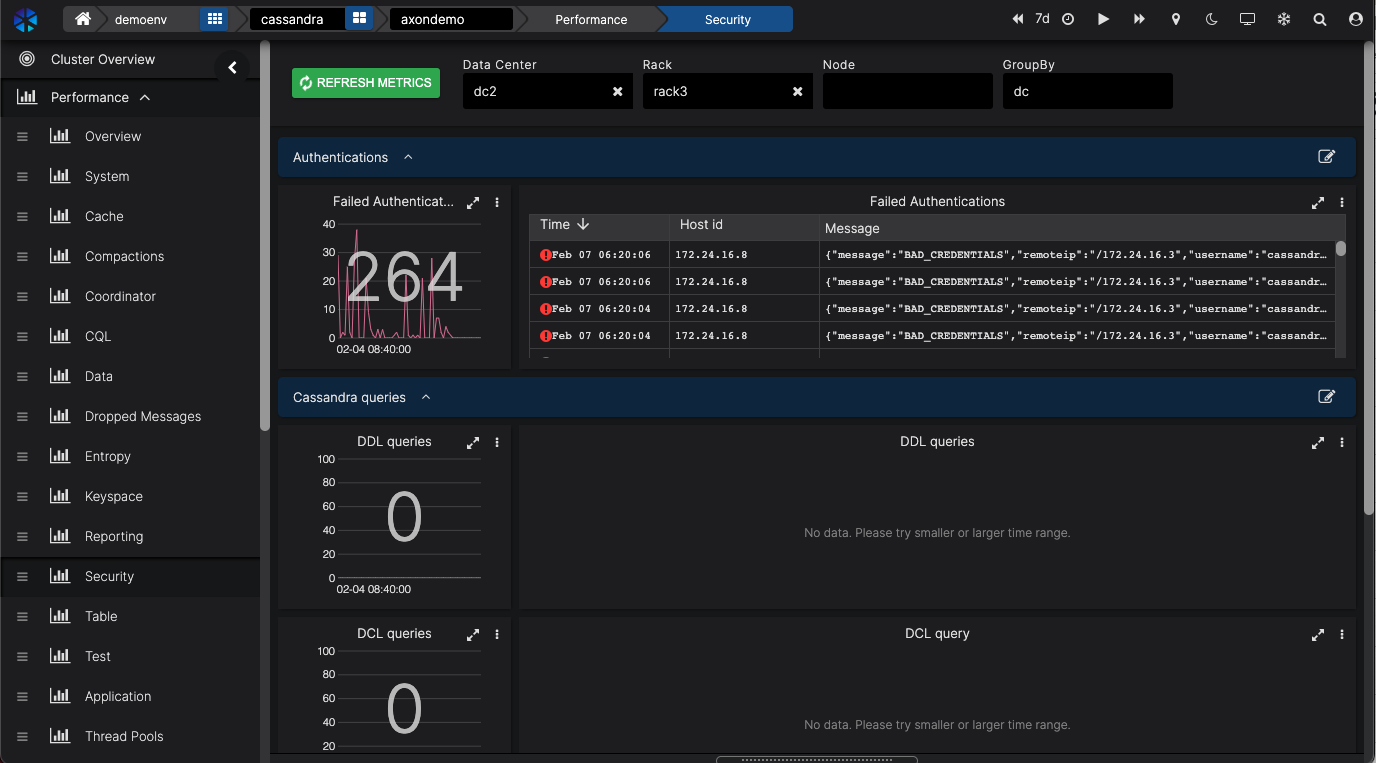1376x763 pixels.
Task: Edit the Authentications section via pencil icon
Action: (x=1326, y=157)
